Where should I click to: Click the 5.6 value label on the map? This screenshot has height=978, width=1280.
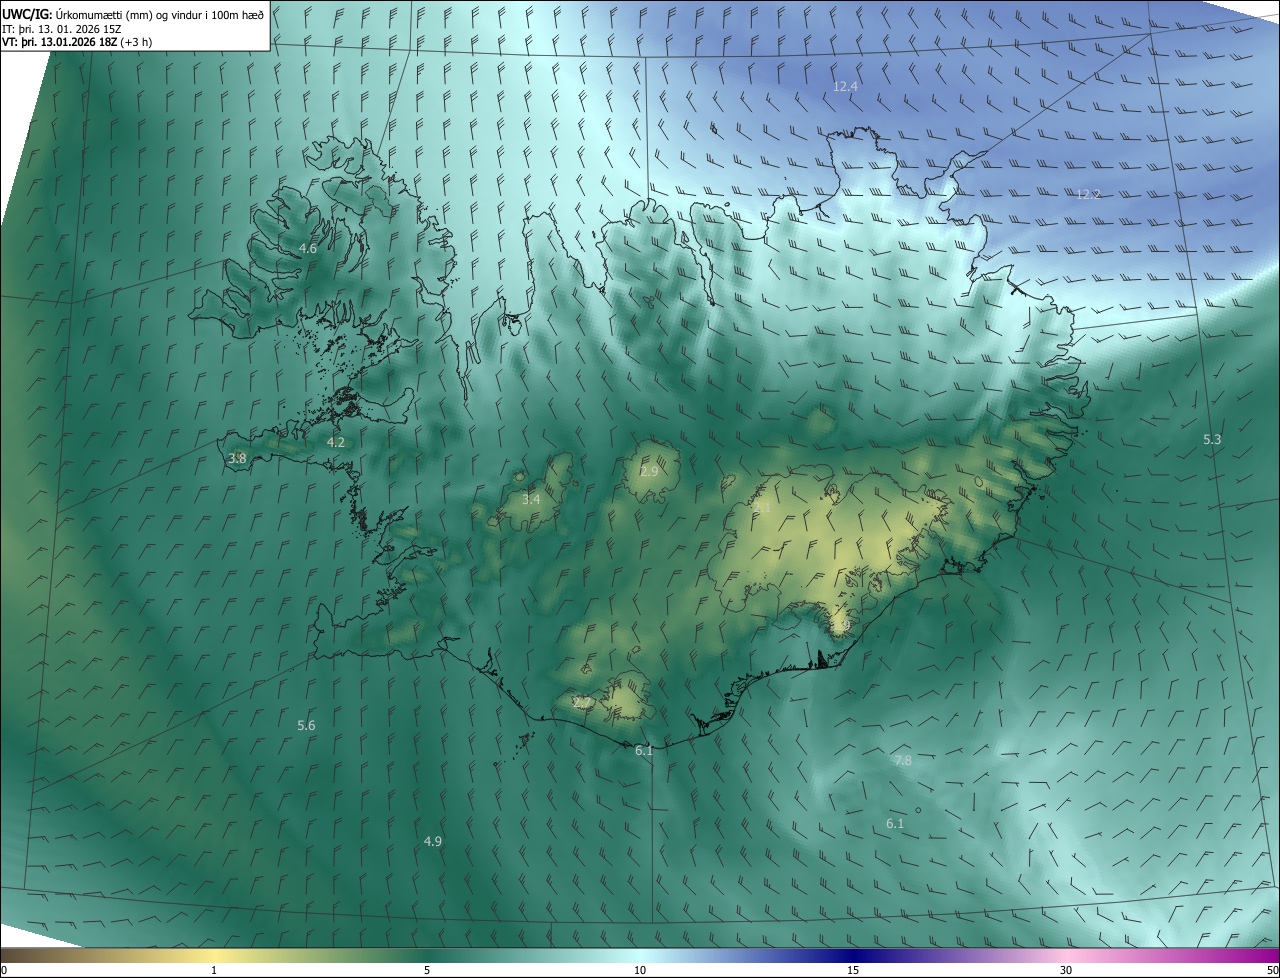tap(306, 725)
